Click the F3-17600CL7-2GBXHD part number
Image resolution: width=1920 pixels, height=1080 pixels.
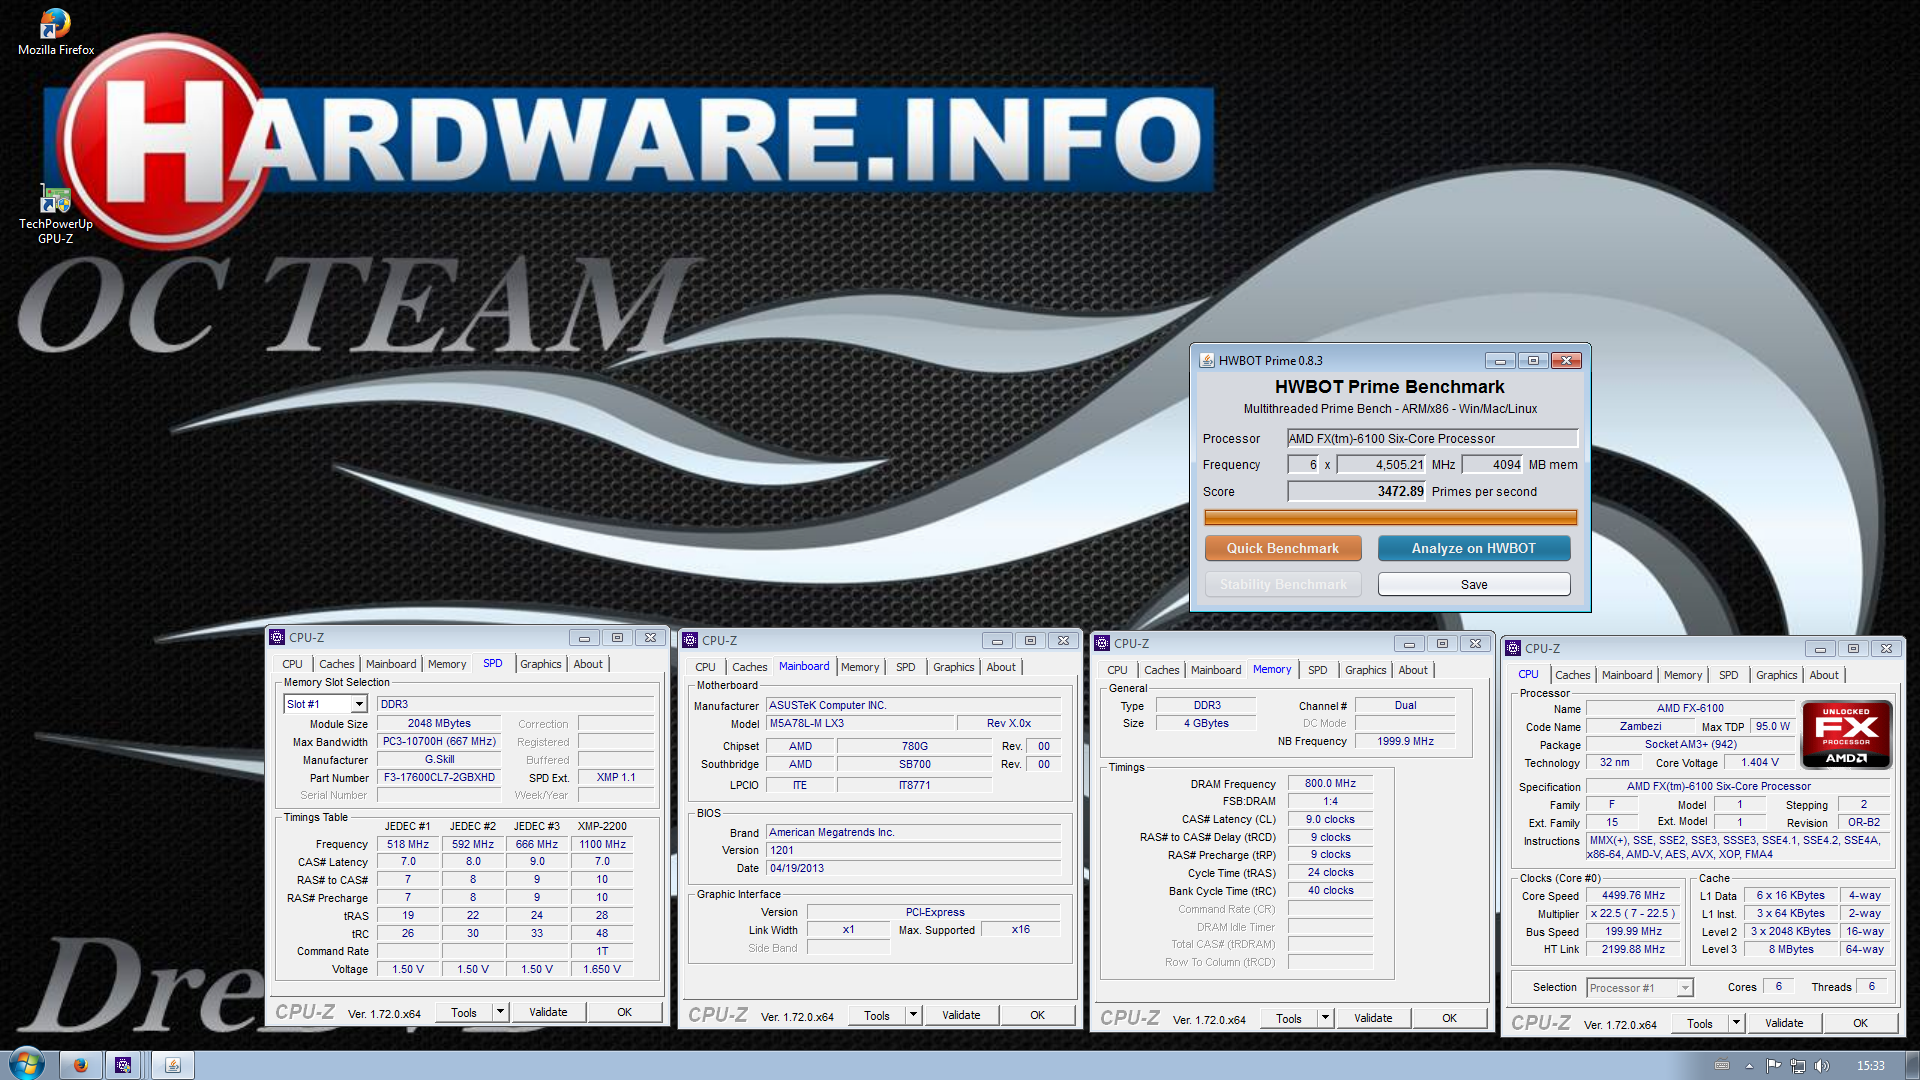(439, 777)
